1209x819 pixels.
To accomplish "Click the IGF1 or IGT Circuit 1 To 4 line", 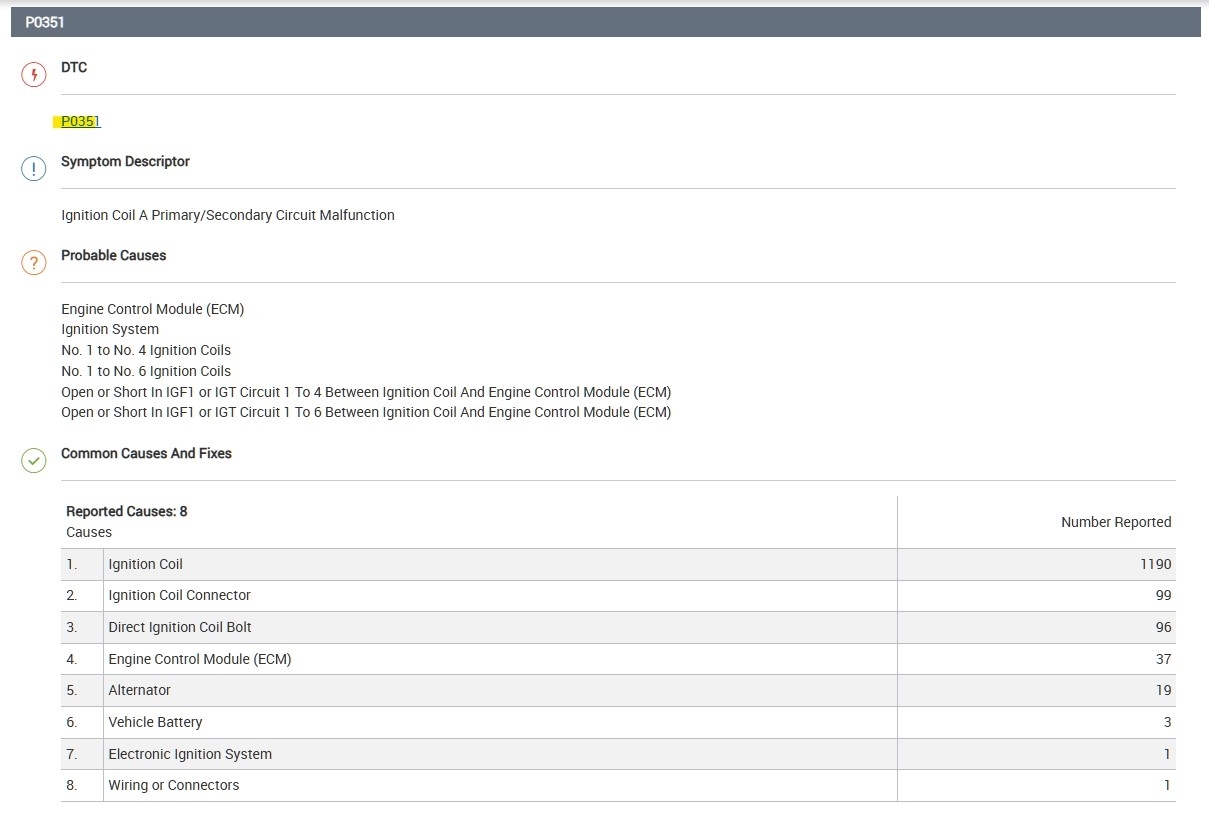I will (x=366, y=392).
